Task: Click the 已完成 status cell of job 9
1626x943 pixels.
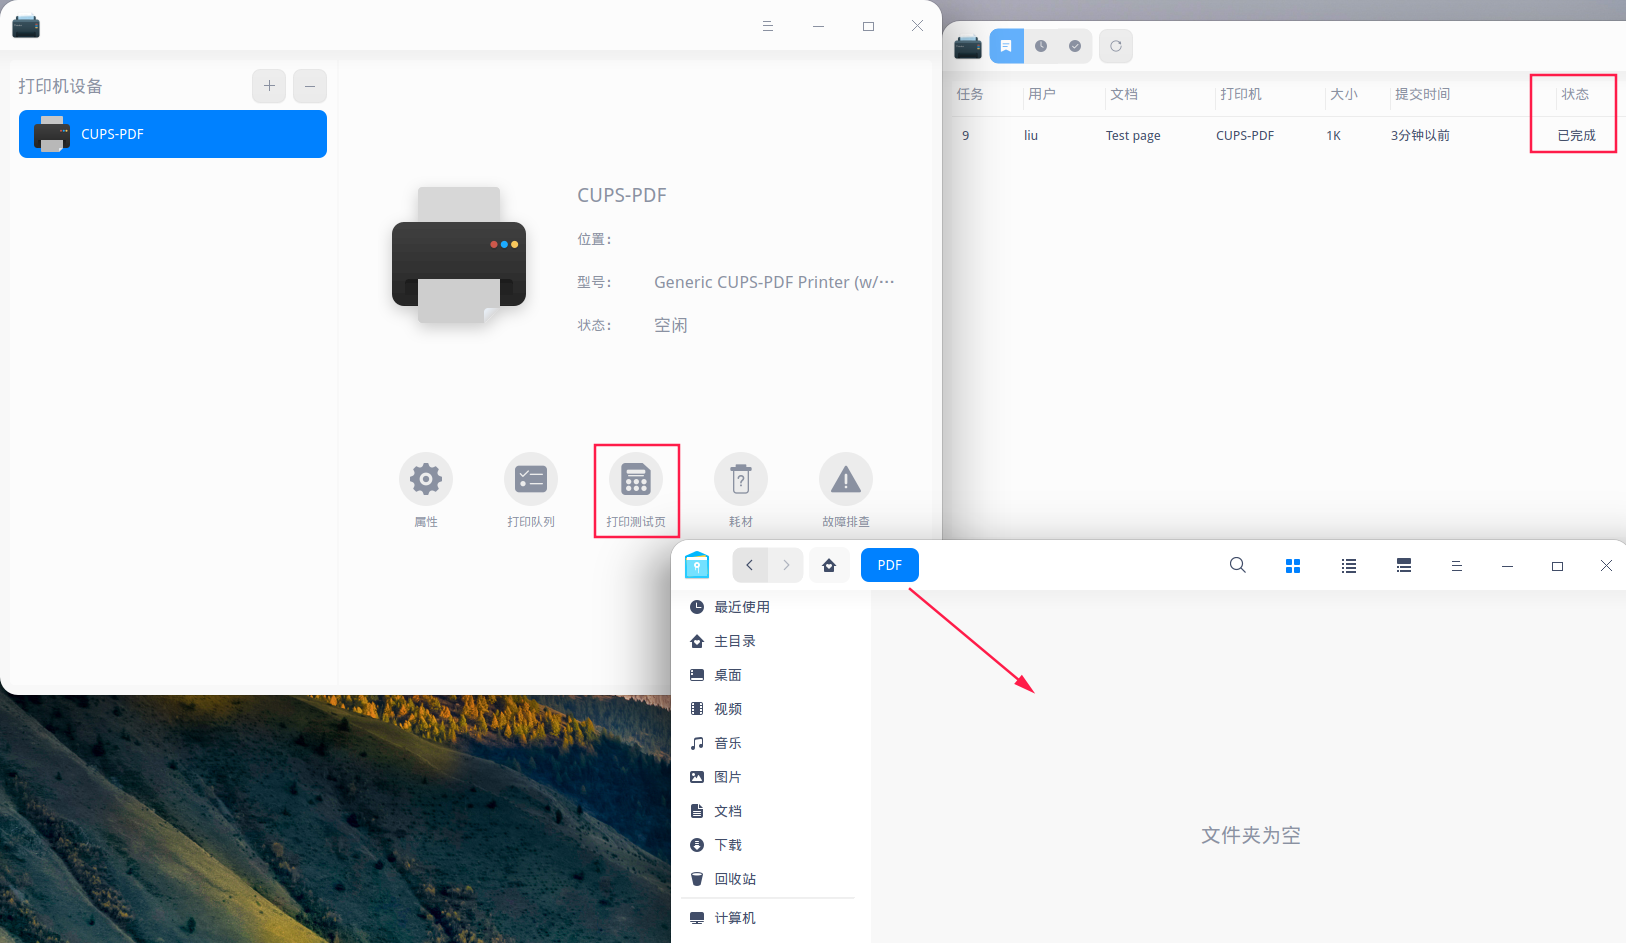Action: 1577,135
